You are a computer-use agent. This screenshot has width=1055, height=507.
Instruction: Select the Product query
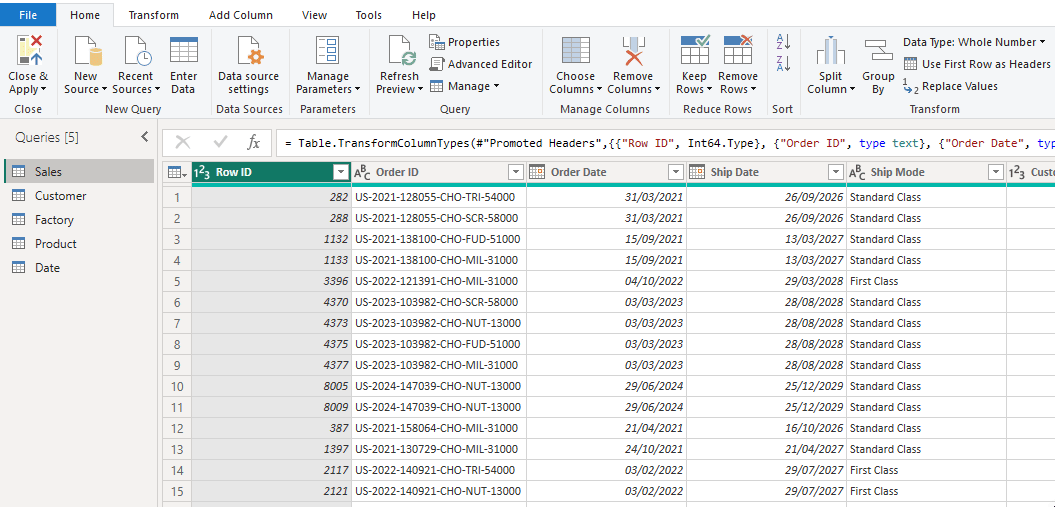click(x=79, y=243)
